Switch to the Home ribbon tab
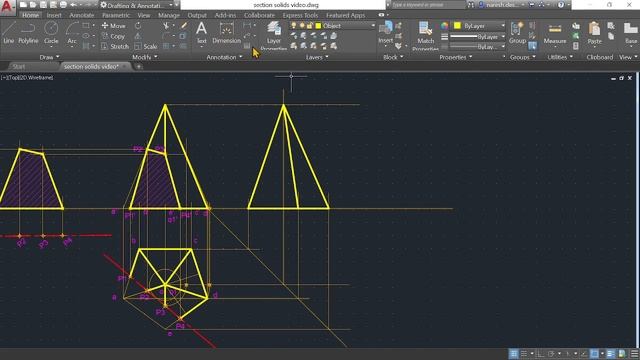This screenshot has width=640, height=360. (x=30, y=15)
